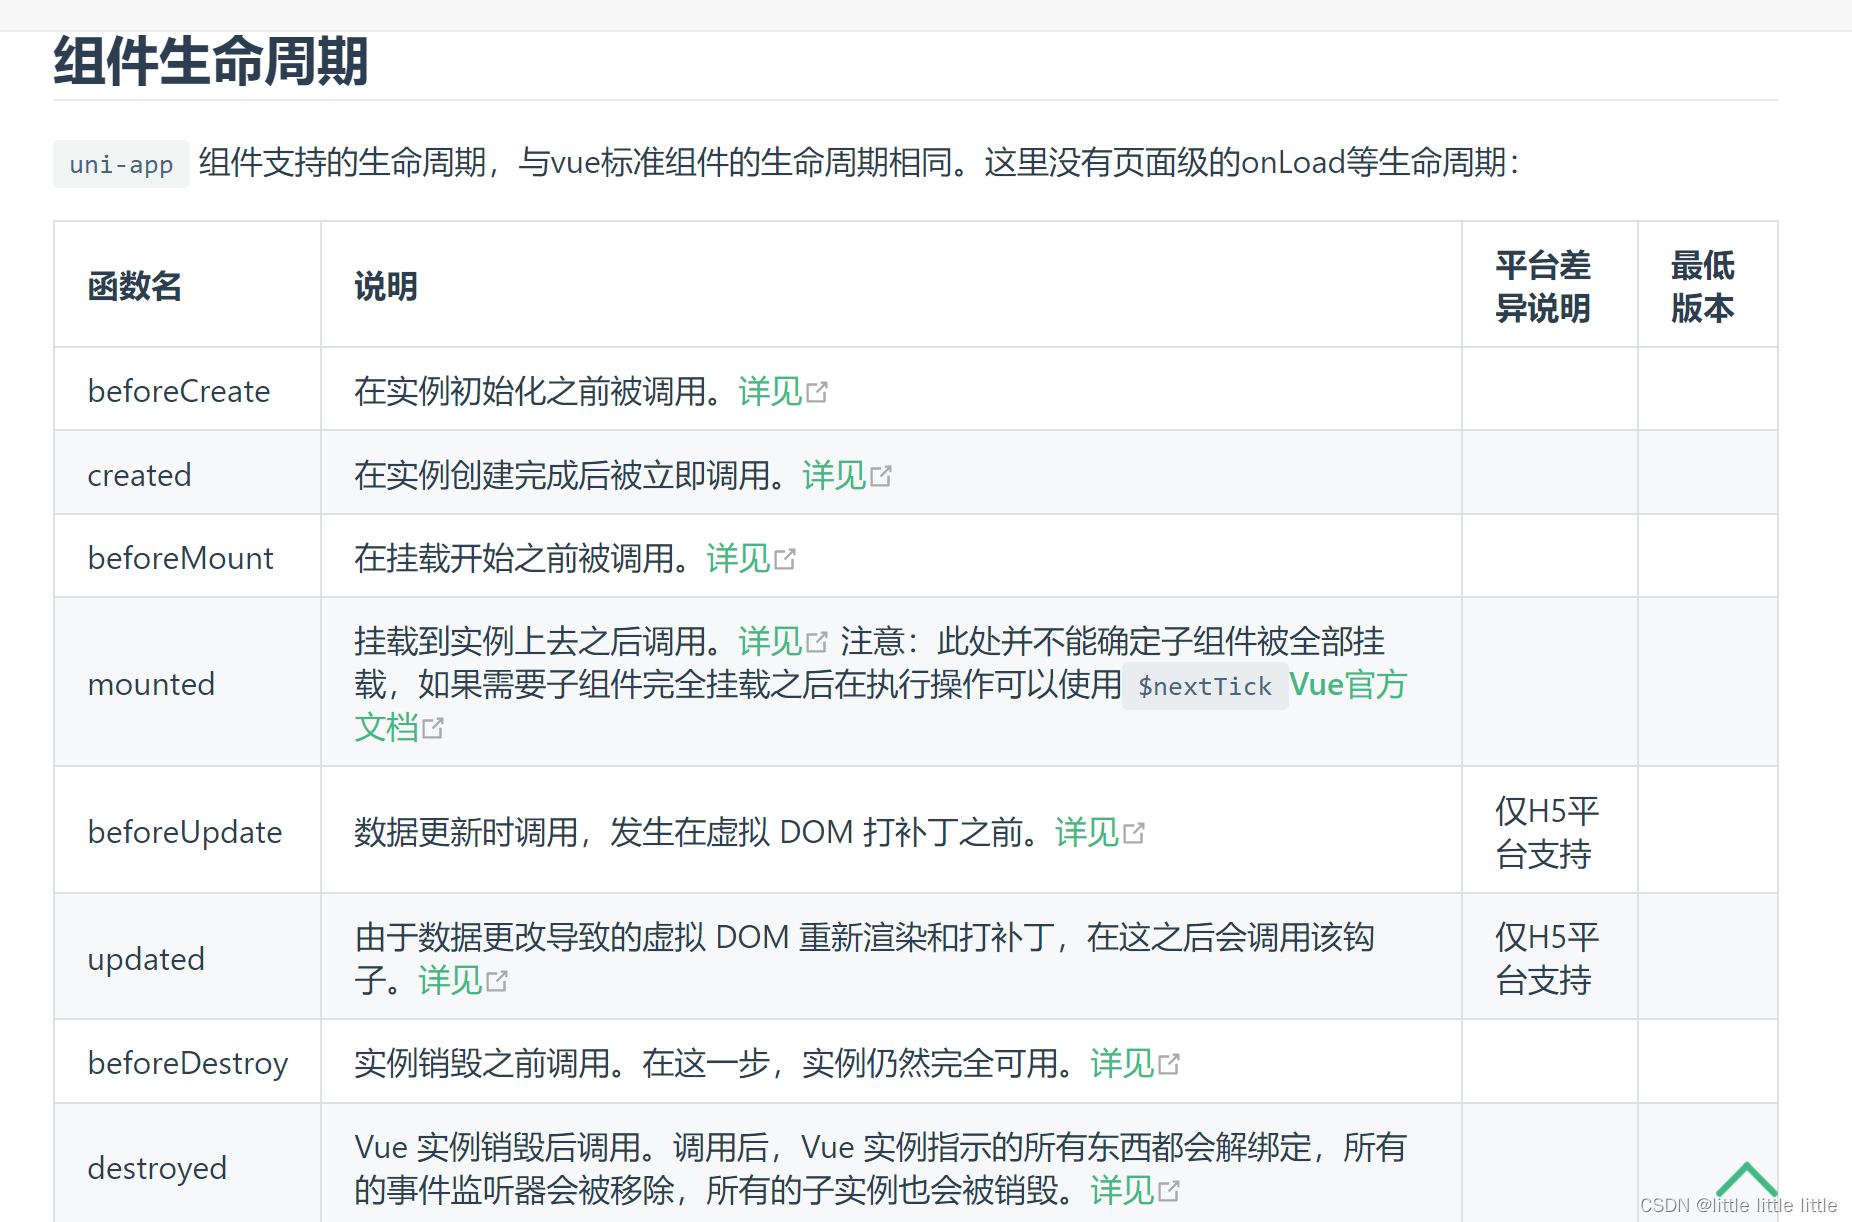This screenshot has width=1852, height=1222.
Task: Click external-link icon in destroyed row
Action: [x=1169, y=1191]
